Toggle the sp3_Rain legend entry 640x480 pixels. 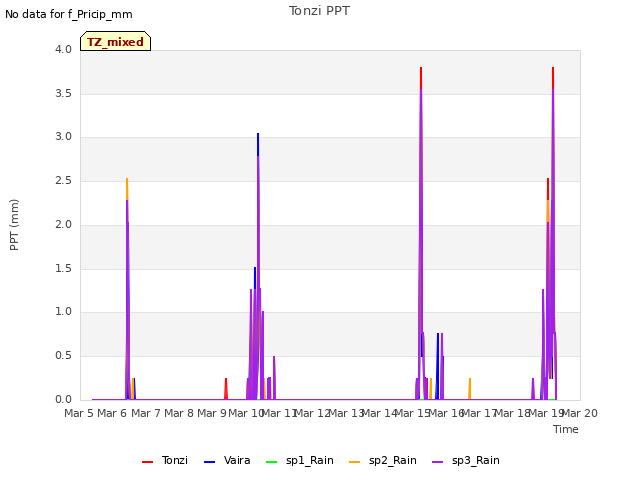coord(466,461)
